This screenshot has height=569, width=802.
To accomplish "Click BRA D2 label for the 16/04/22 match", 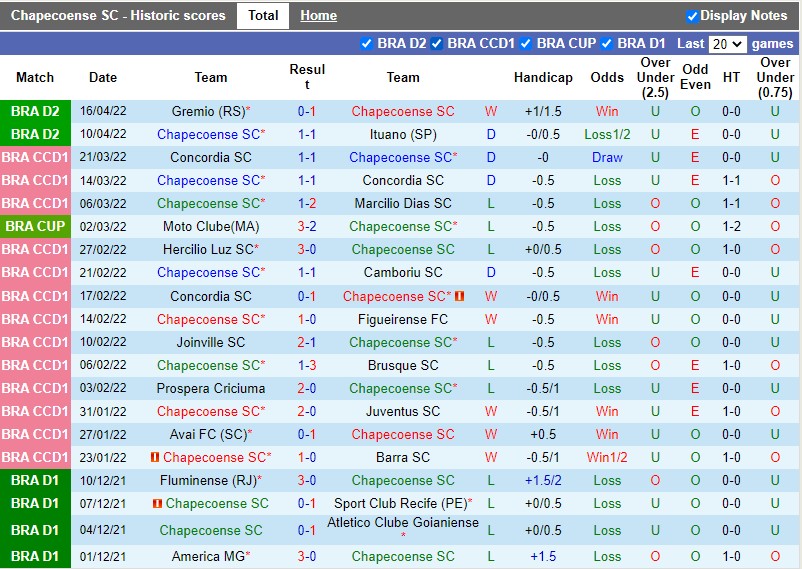I will pyautogui.click(x=35, y=112).
